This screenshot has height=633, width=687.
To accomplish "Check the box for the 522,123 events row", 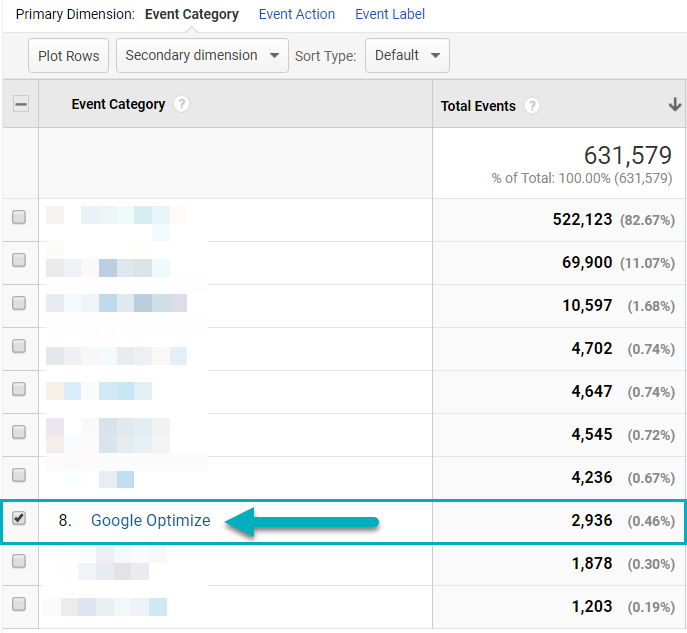I will (19, 217).
